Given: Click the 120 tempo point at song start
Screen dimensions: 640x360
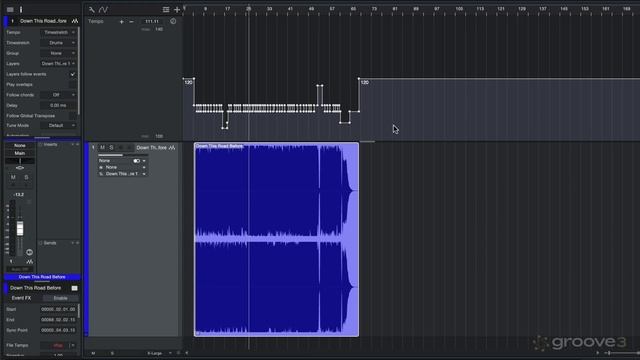Looking at the screenshot, I should click(x=183, y=78).
